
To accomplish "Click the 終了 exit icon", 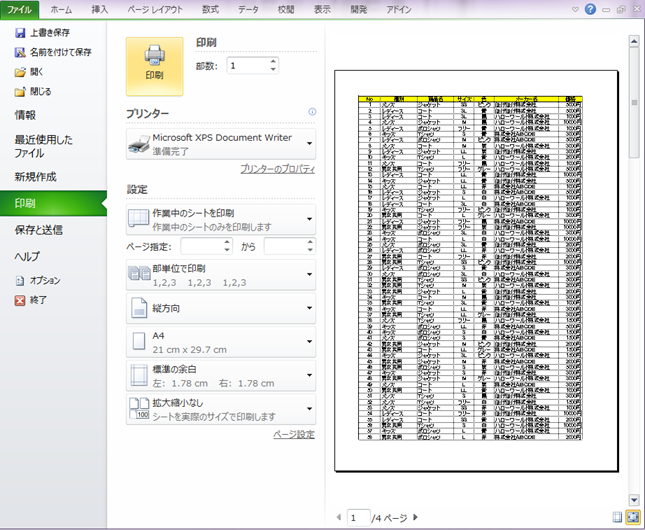I will coord(20,300).
